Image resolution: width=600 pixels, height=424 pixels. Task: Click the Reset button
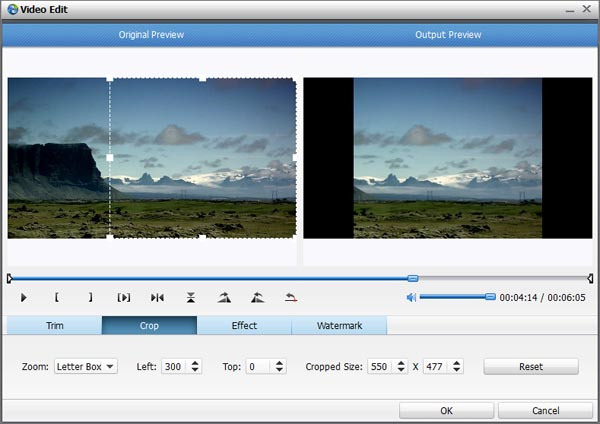[x=530, y=367]
